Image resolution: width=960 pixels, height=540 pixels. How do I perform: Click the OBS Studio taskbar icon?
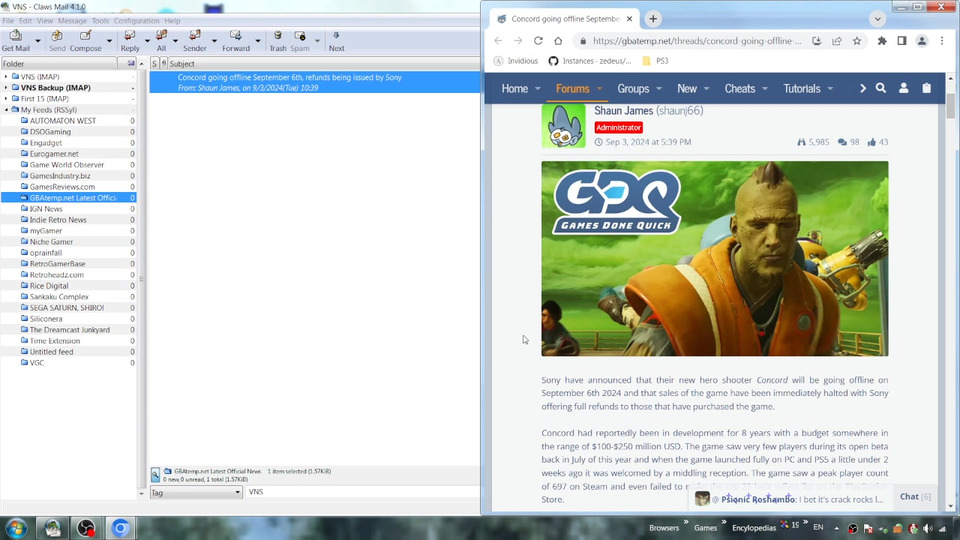[x=86, y=528]
